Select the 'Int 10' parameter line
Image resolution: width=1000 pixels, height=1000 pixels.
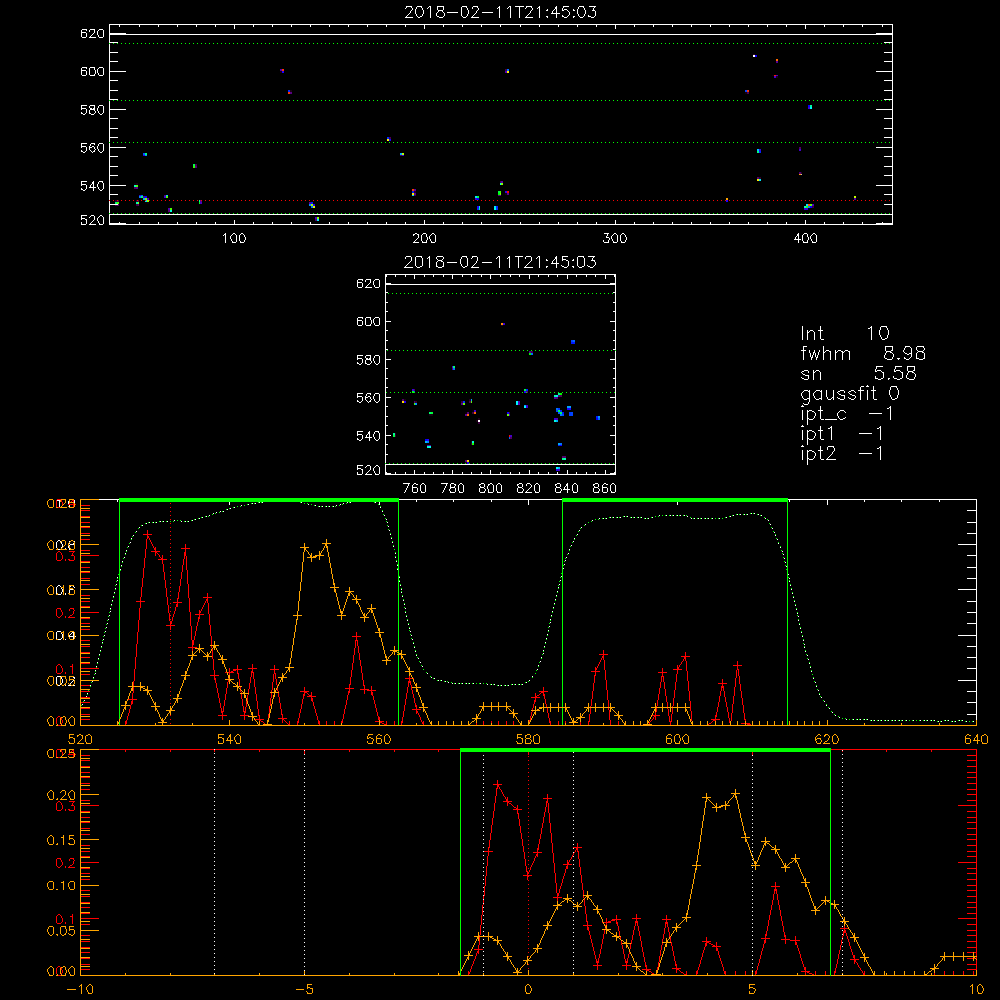(x=845, y=334)
